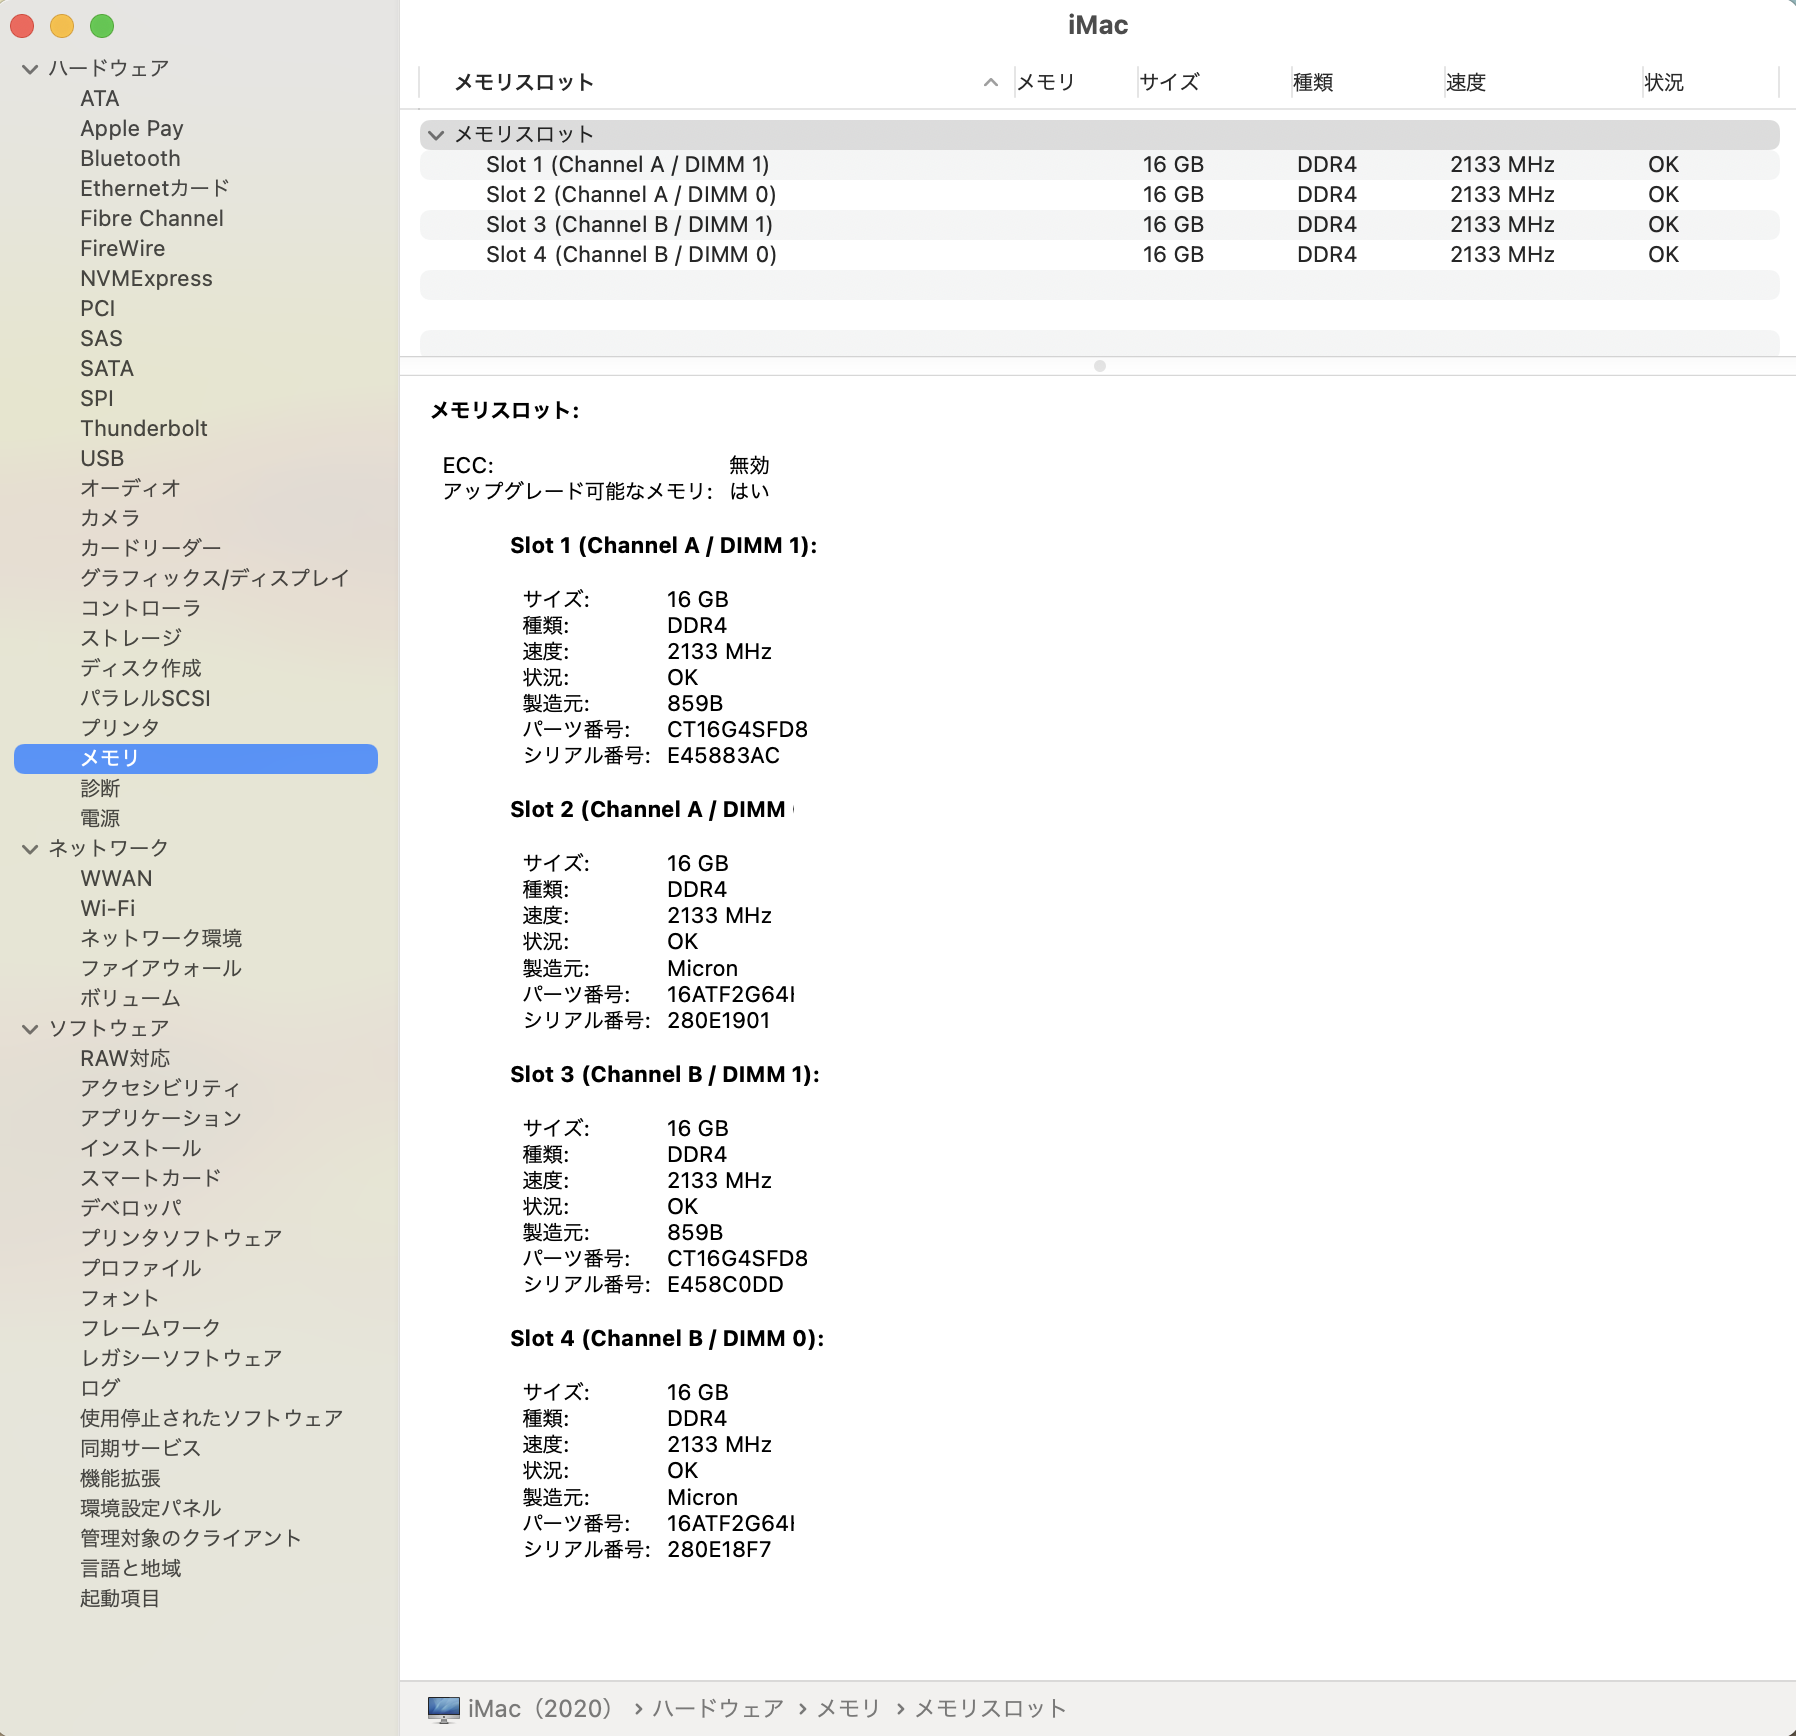Zoom the window with green button
The width and height of the screenshot is (1796, 1736).
(102, 26)
